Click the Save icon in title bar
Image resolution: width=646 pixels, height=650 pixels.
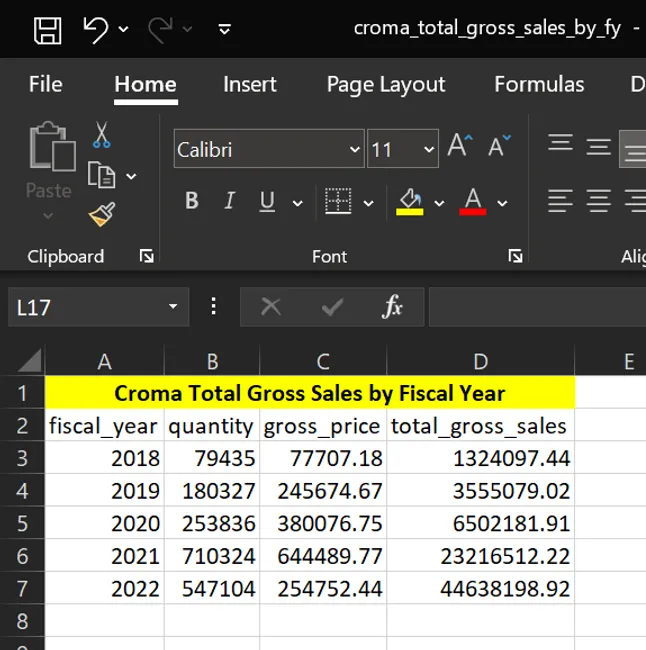[47, 29]
